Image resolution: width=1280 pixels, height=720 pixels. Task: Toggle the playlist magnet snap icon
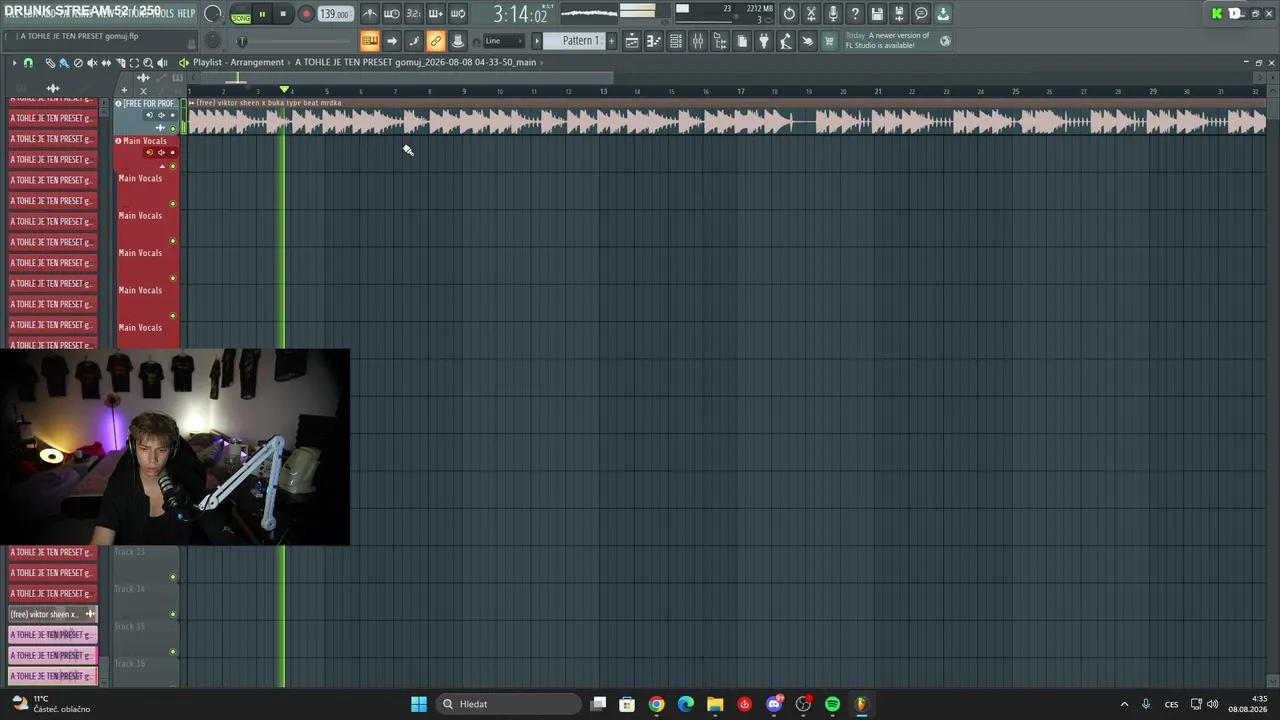coord(28,63)
